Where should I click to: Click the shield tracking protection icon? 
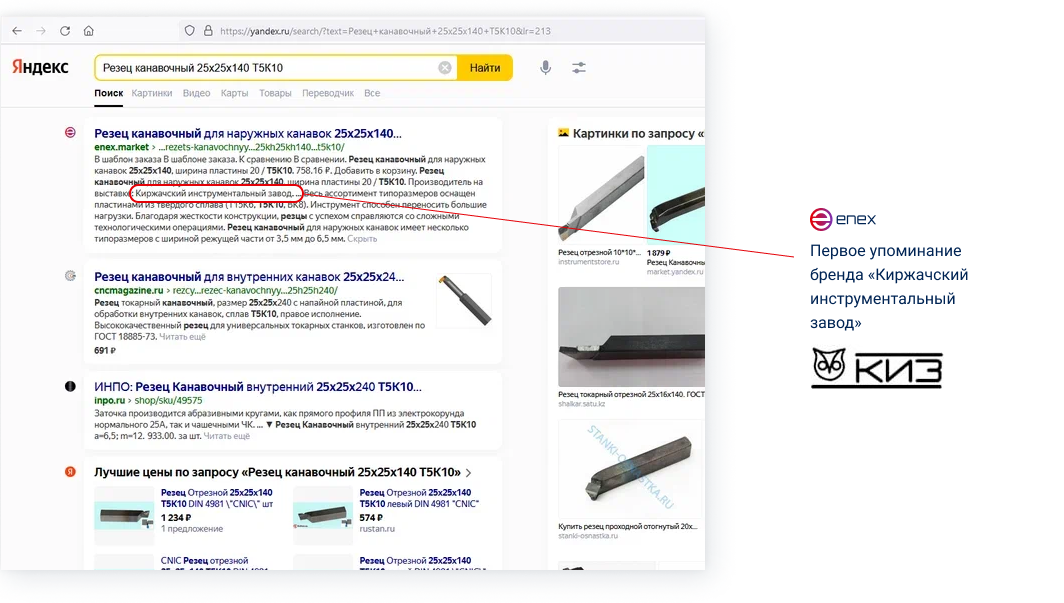189,31
